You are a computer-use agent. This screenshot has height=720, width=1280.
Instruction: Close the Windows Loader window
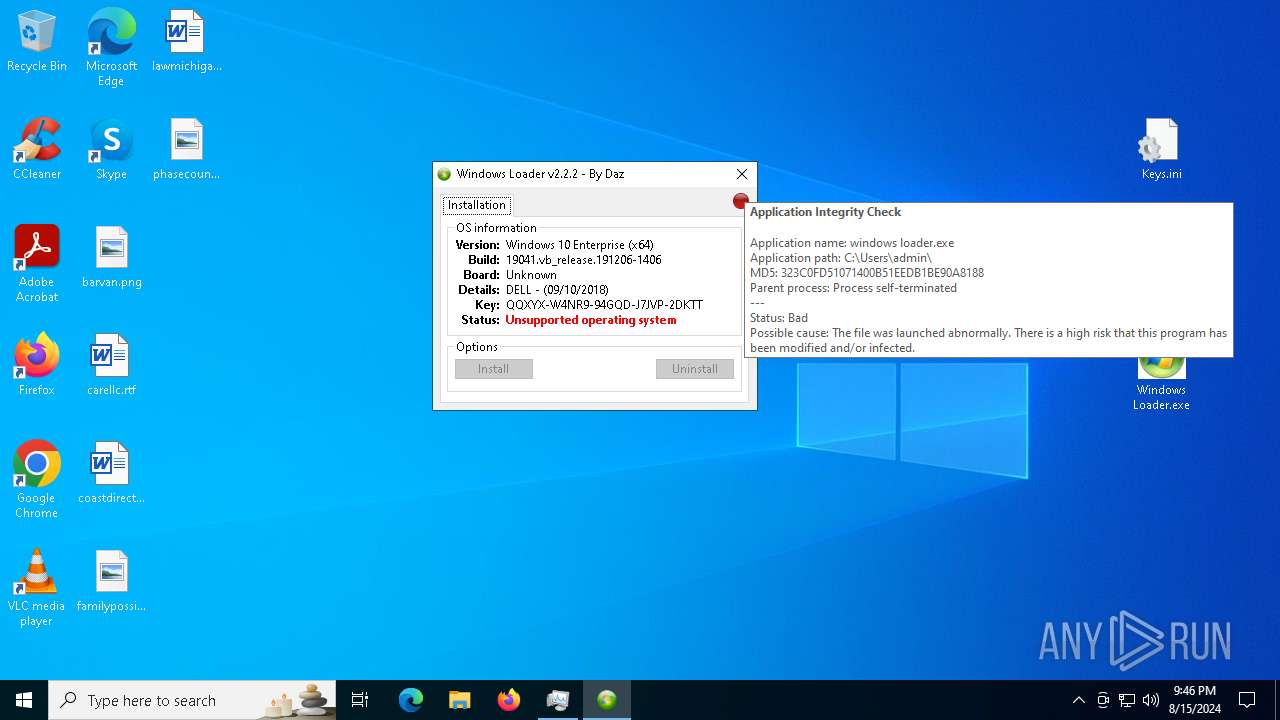click(x=742, y=174)
